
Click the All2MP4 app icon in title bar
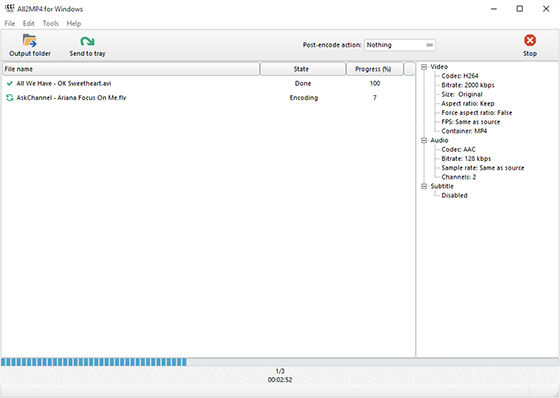(x=9, y=9)
